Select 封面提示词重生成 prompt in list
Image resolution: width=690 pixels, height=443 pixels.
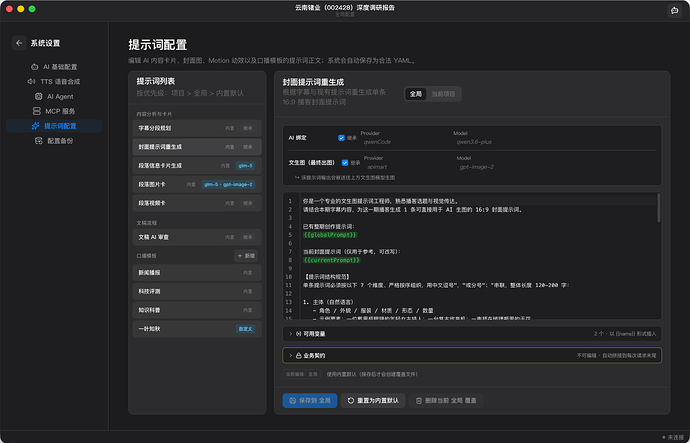click(197, 147)
